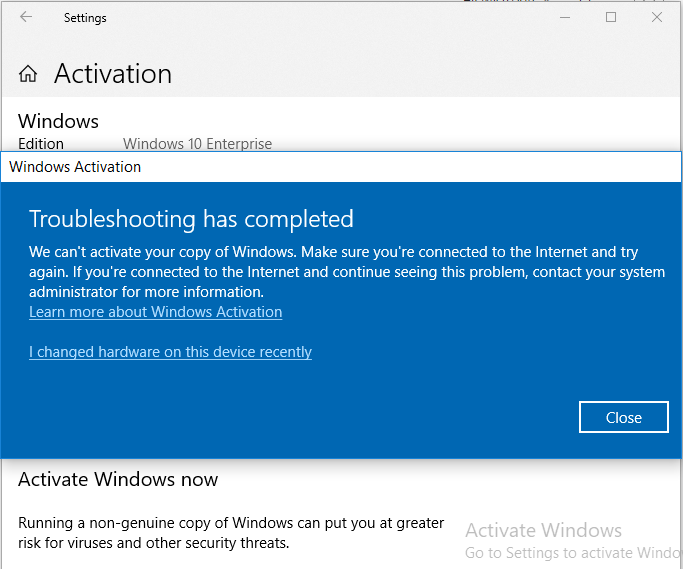The width and height of the screenshot is (683, 569).
Task: Close the troubleshooting dialog
Action: [624, 417]
